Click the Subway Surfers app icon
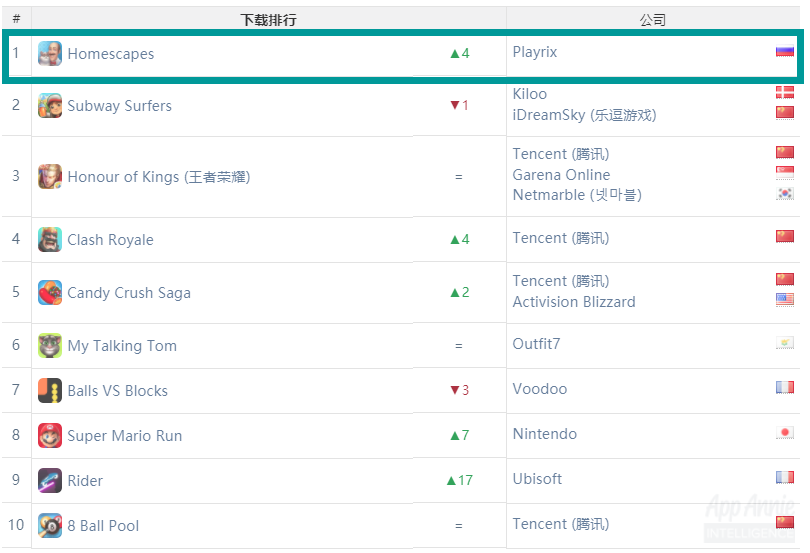The image size is (810, 553). pos(50,105)
